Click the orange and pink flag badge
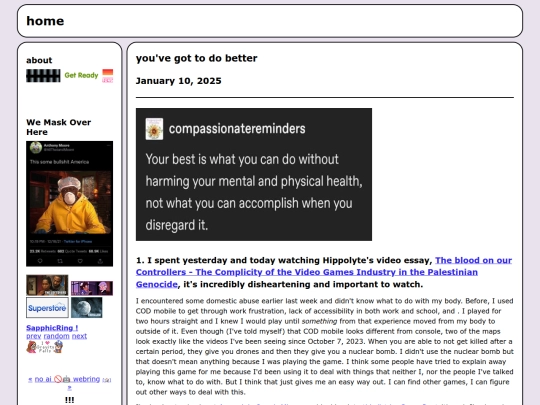The width and height of the screenshot is (540, 405). coord(108,76)
